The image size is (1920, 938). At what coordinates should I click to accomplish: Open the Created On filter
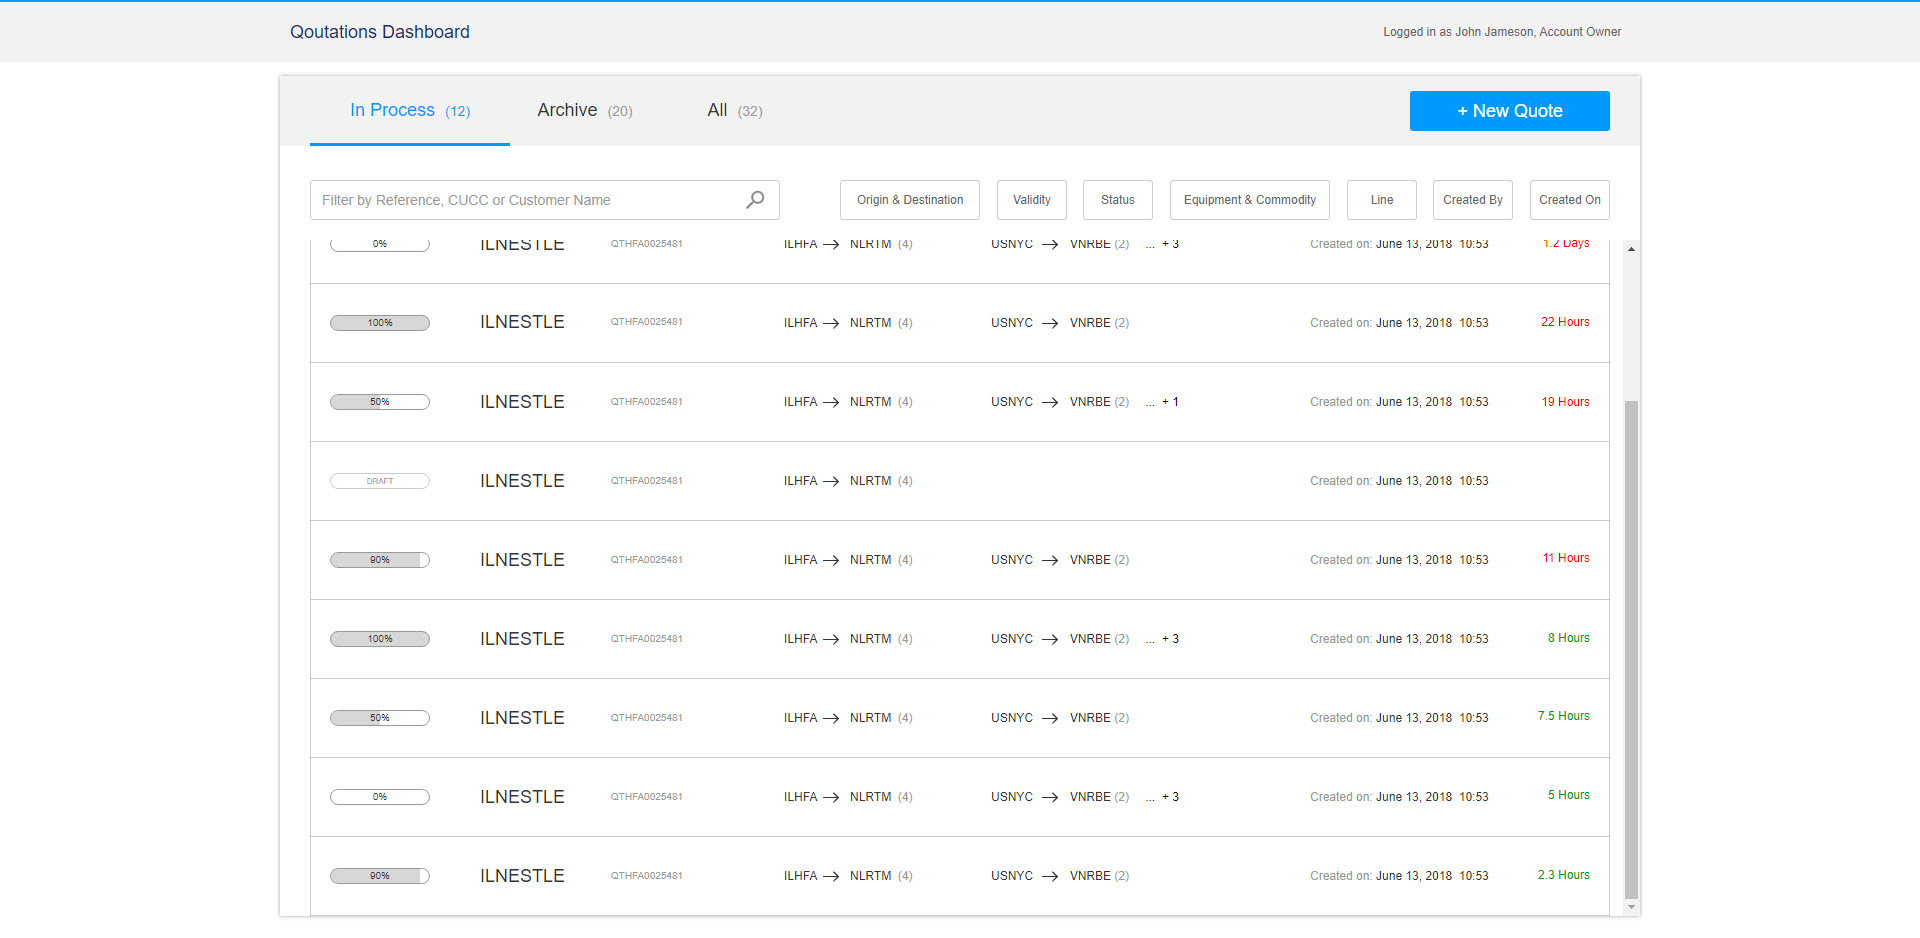(1570, 200)
